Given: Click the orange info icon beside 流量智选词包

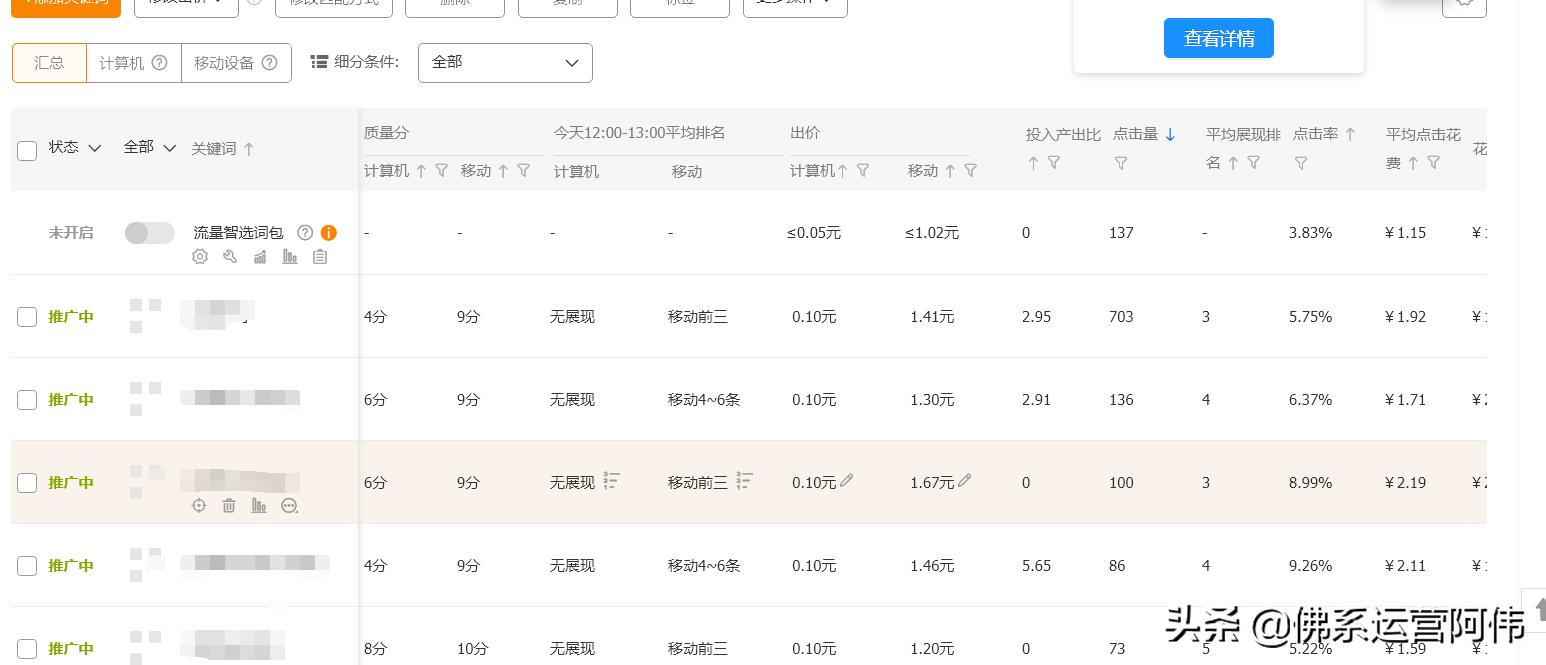Looking at the screenshot, I should click(329, 232).
